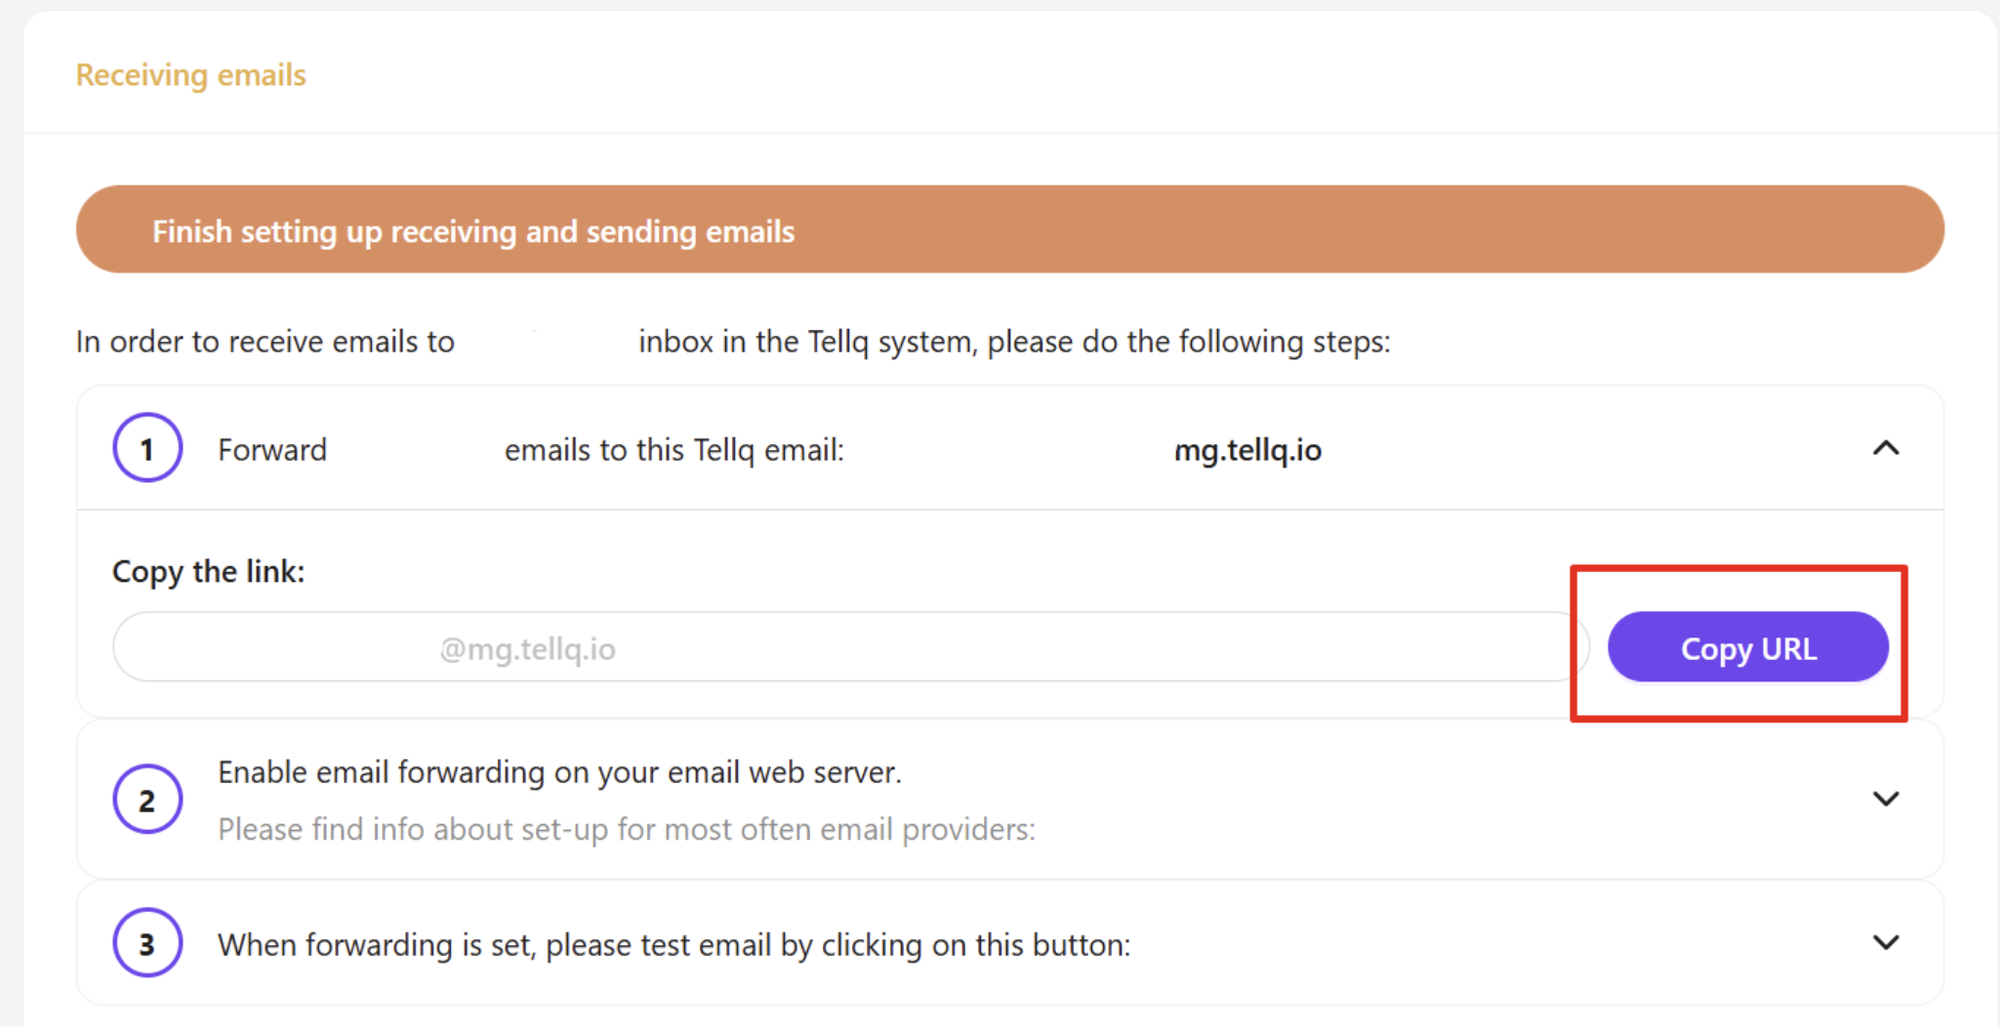Collapse step 1 forwarding section chevron
This screenshot has height=1027, width=2000.
coord(1885,448)
